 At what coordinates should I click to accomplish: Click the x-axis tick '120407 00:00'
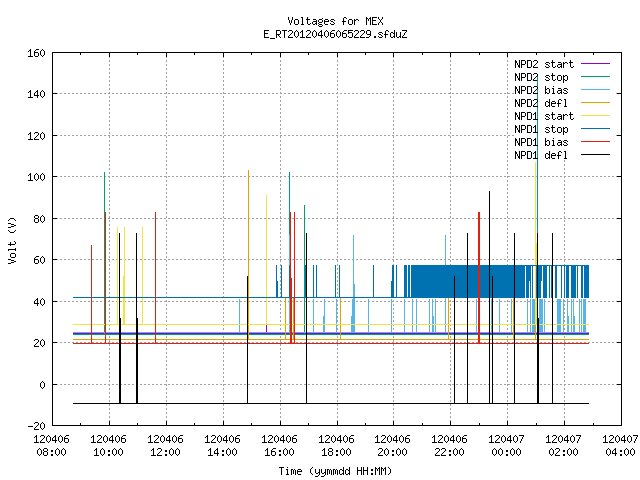click(x=507, y=446)
